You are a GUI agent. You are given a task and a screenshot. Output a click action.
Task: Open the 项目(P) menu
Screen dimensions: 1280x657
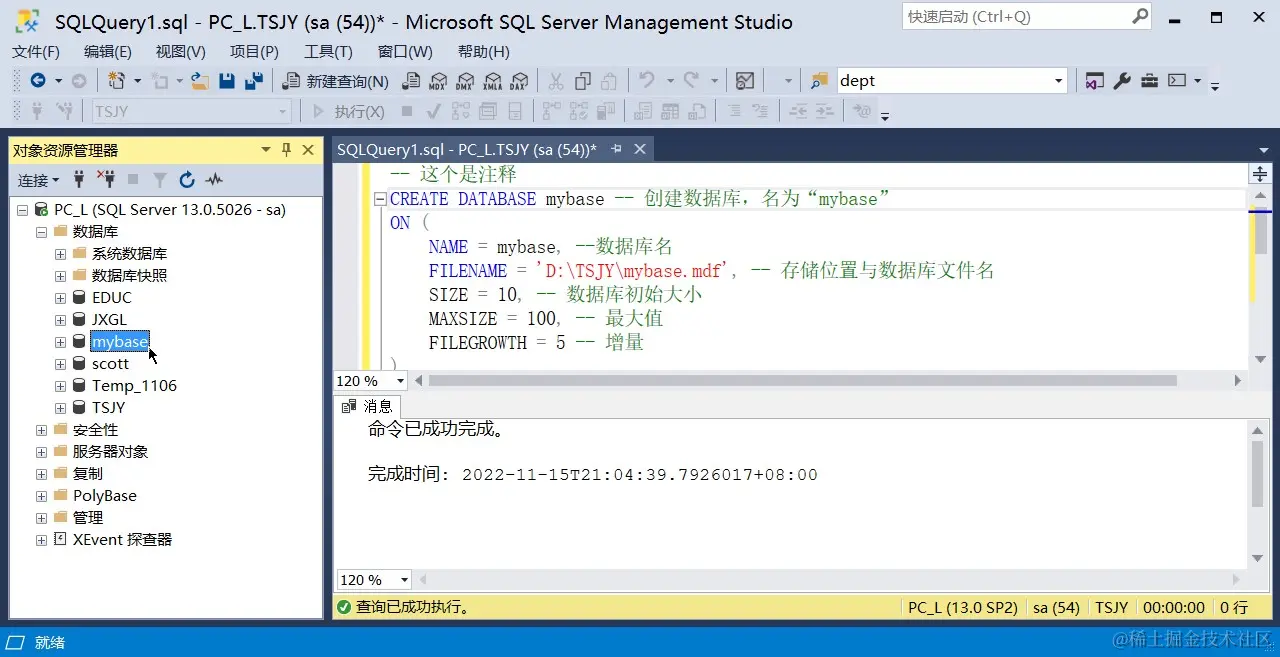(254, 52)
